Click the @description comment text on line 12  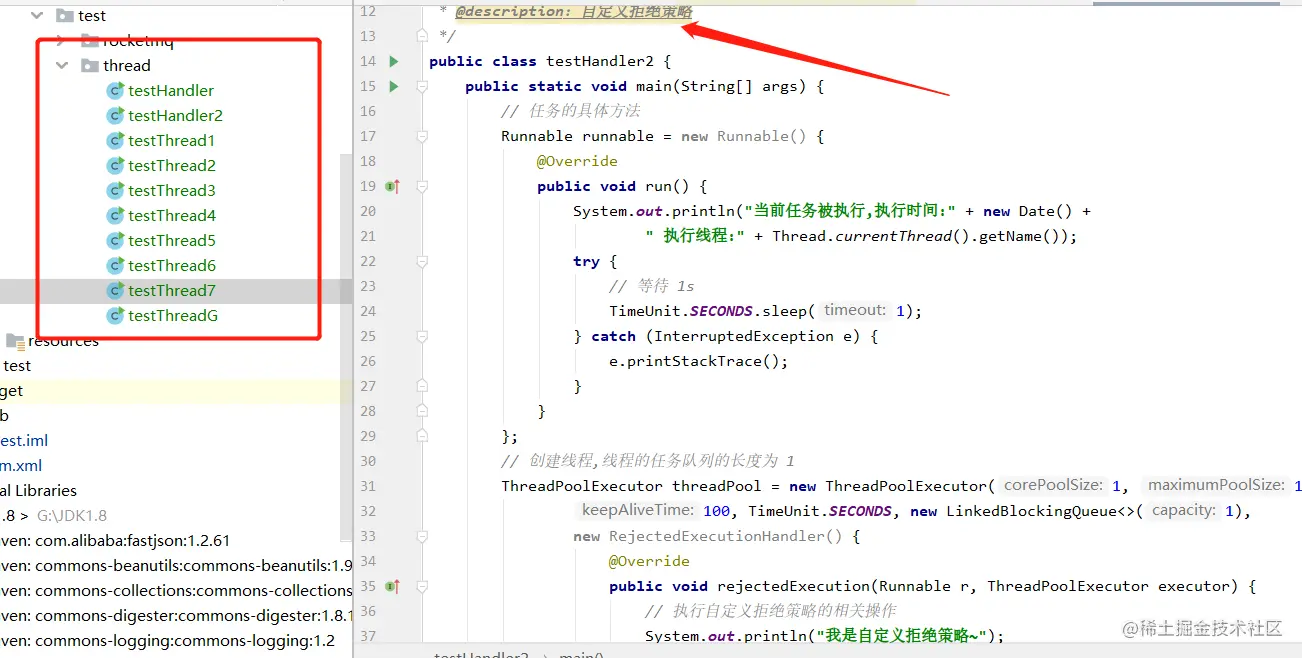pos(574,11)
